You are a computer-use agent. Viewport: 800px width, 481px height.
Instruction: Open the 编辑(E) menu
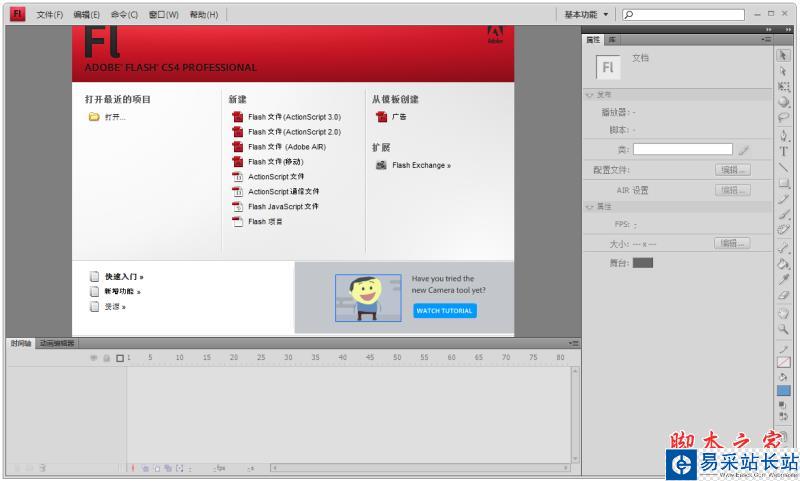(86, 15)
